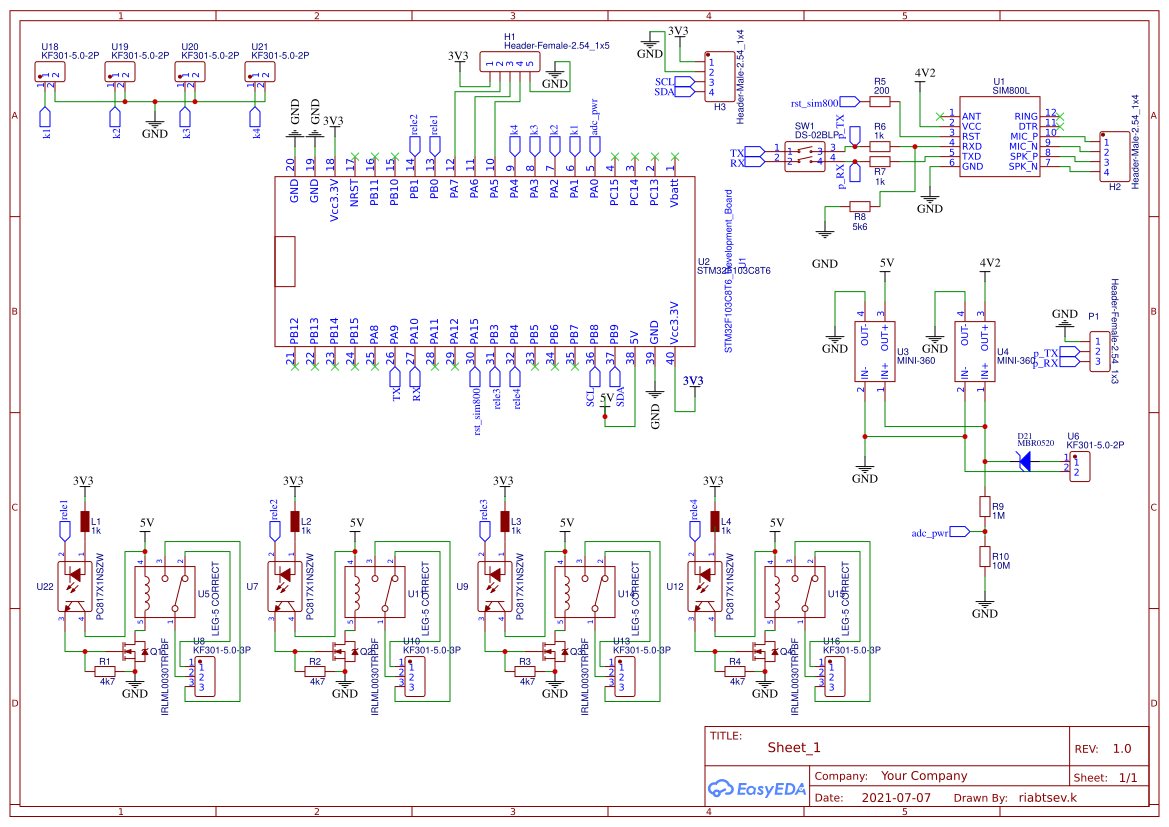The width and height of the screenshot is (1169, 827).
Task: Click the GND ground symbol near U1
Action: point(930,198)
